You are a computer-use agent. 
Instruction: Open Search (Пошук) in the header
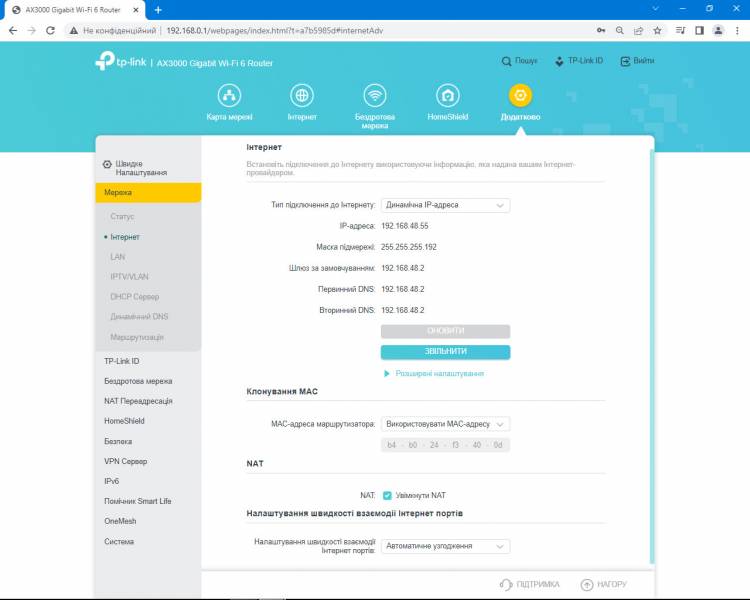[519, 61]
